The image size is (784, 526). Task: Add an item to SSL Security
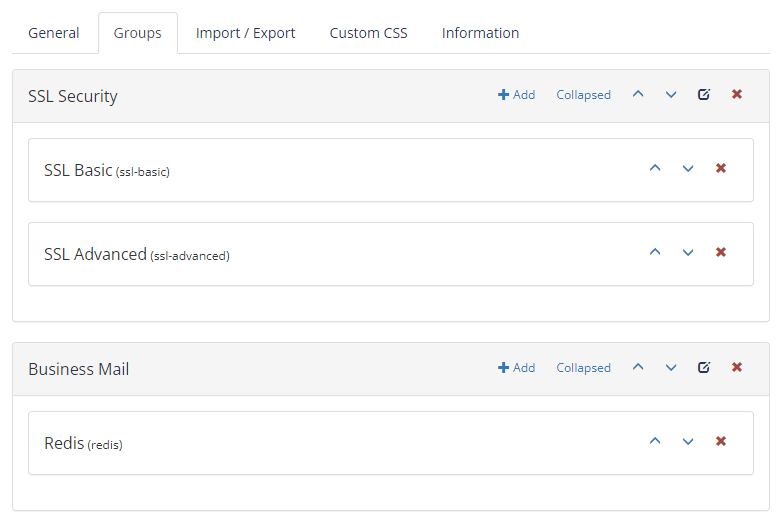click(516, 94)
